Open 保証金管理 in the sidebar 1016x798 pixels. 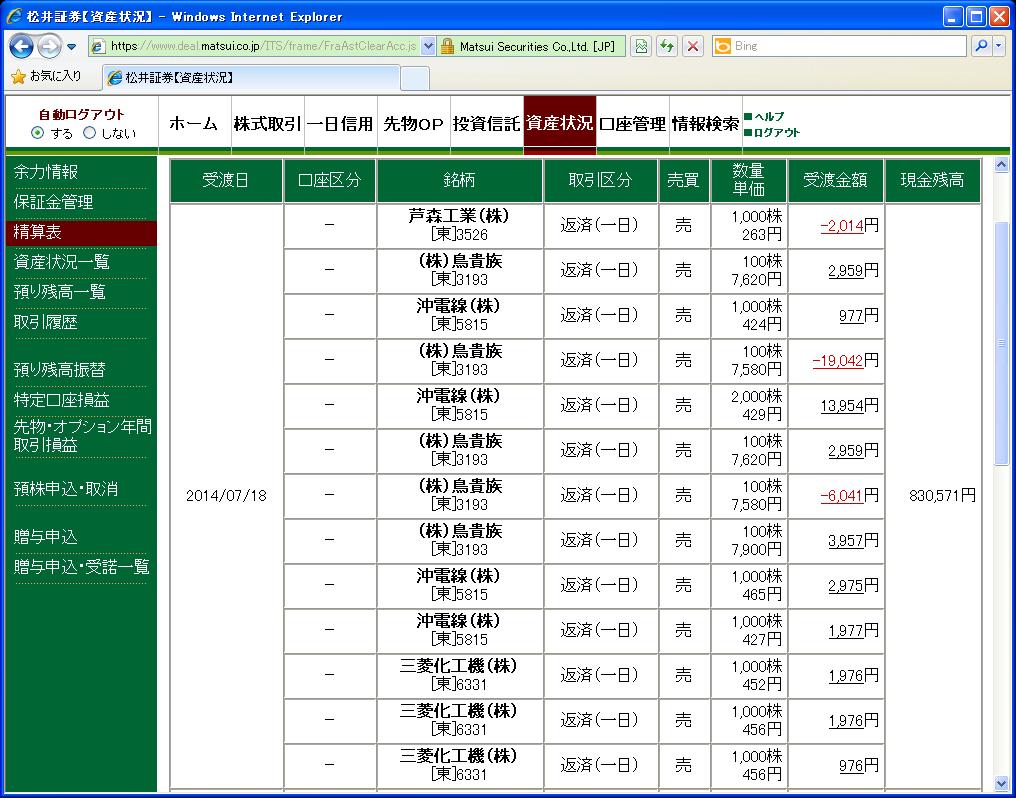tap(53, 202)
